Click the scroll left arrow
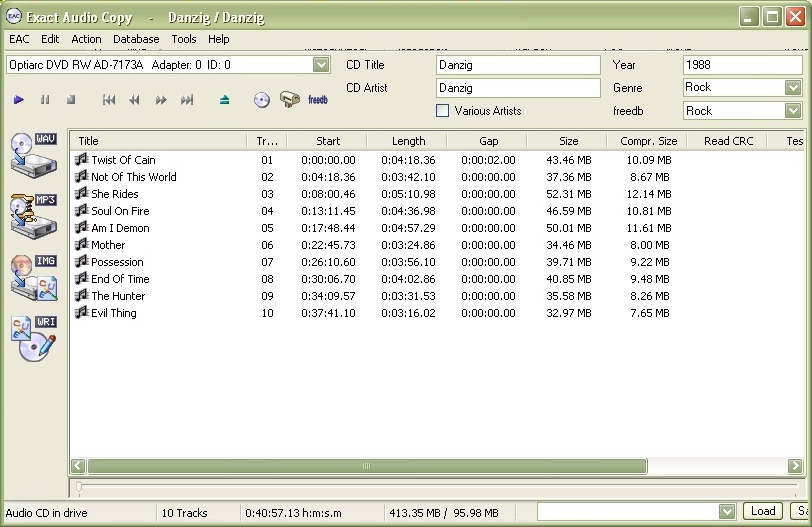Screen dimensions: 812x527 (x=78, y=466)
